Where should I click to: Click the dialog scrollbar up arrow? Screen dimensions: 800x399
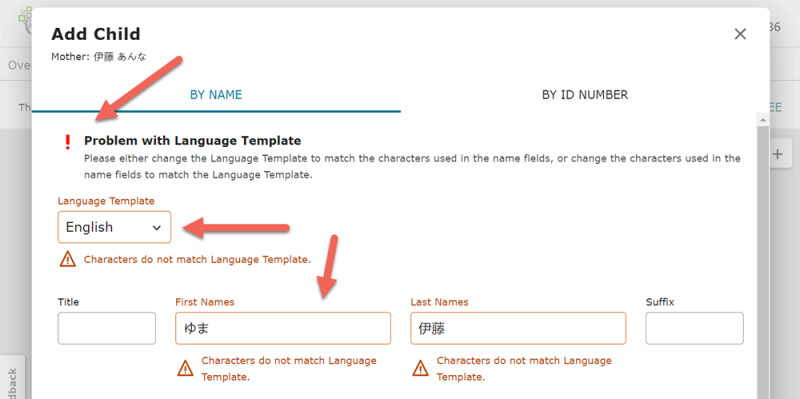click(763, 120)
